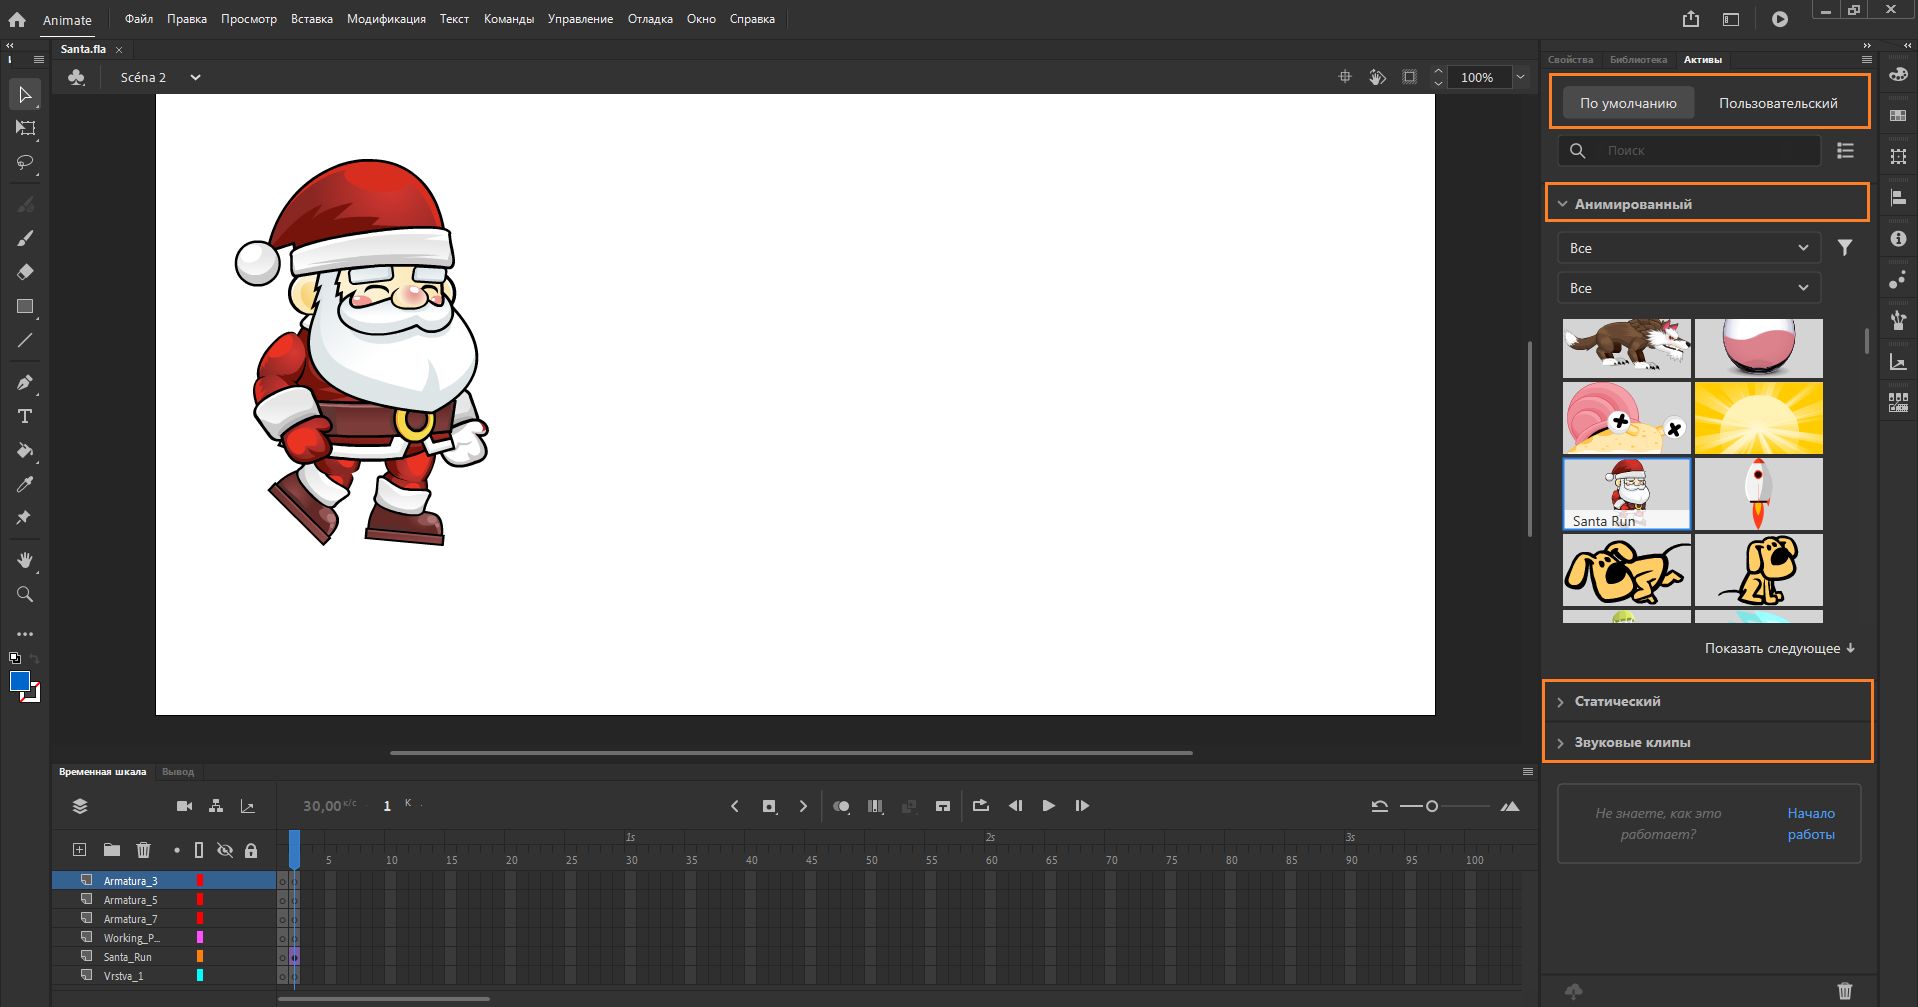Screen dimensions: 1918x1007
Task: Click the center stage icon
Action: [1345, 77]
